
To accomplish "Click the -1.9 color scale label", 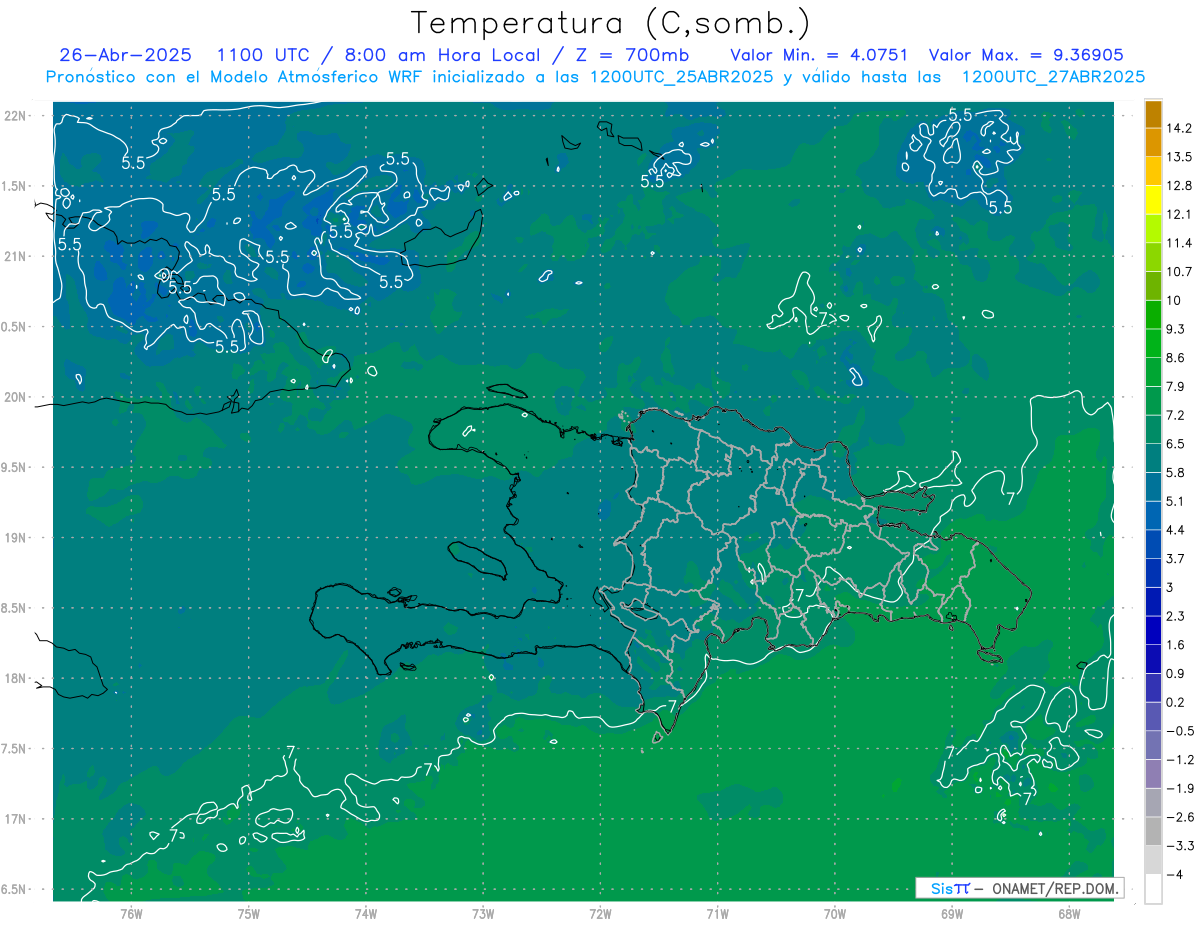I will (x=1180, y=788).
